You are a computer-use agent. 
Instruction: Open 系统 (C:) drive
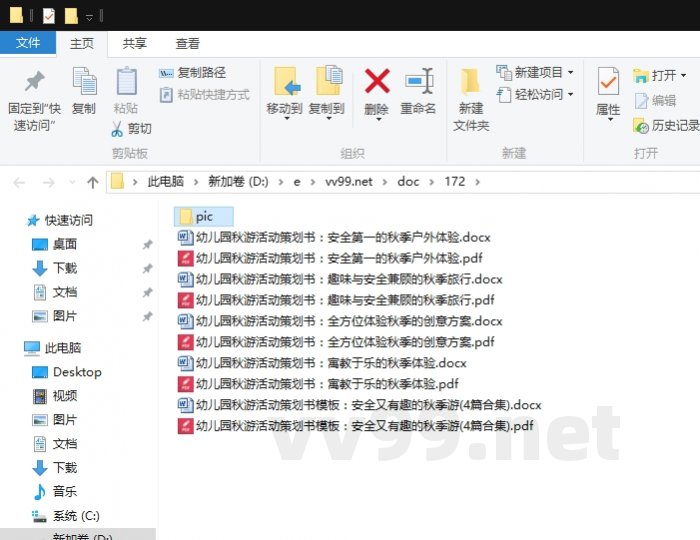66,516
